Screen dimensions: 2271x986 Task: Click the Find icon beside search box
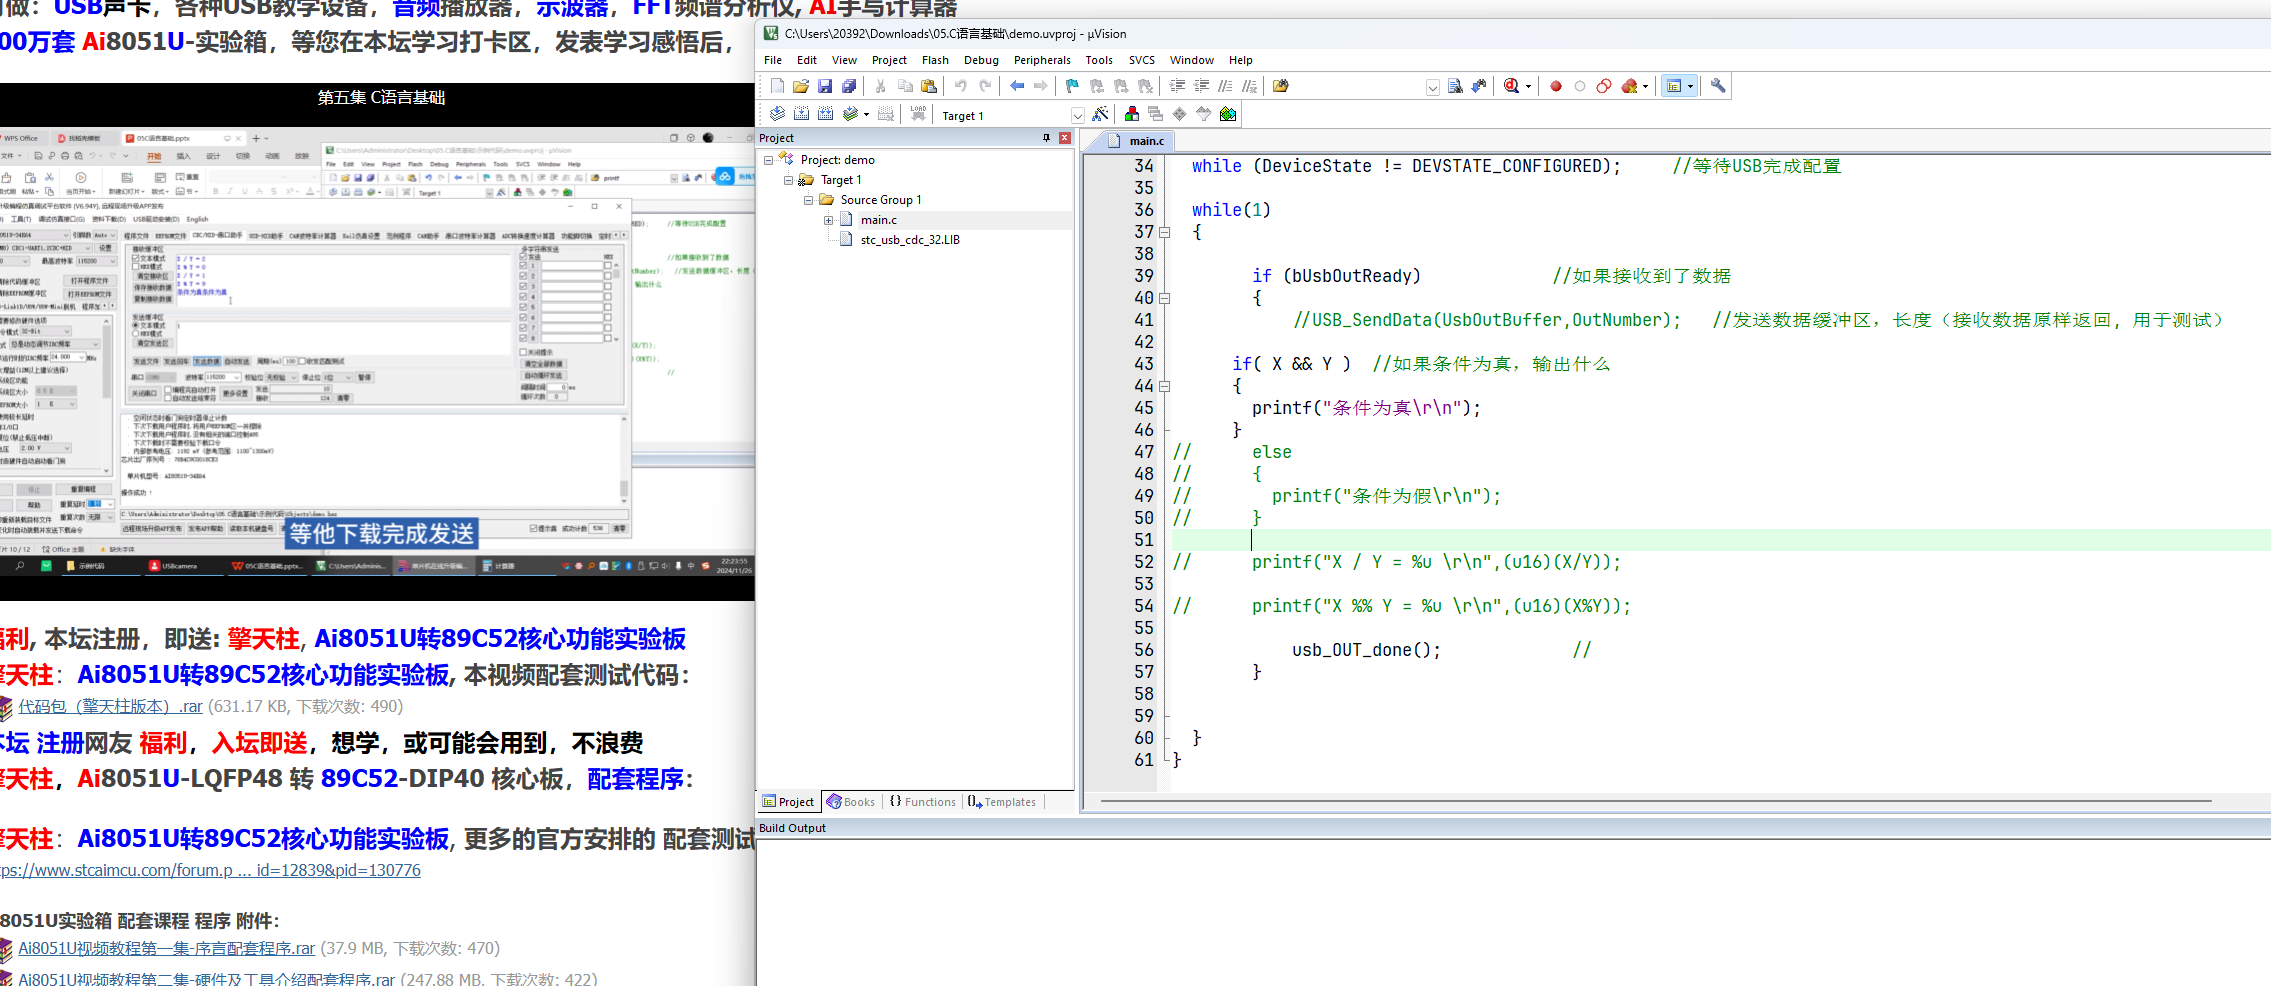click(1455, 86)
